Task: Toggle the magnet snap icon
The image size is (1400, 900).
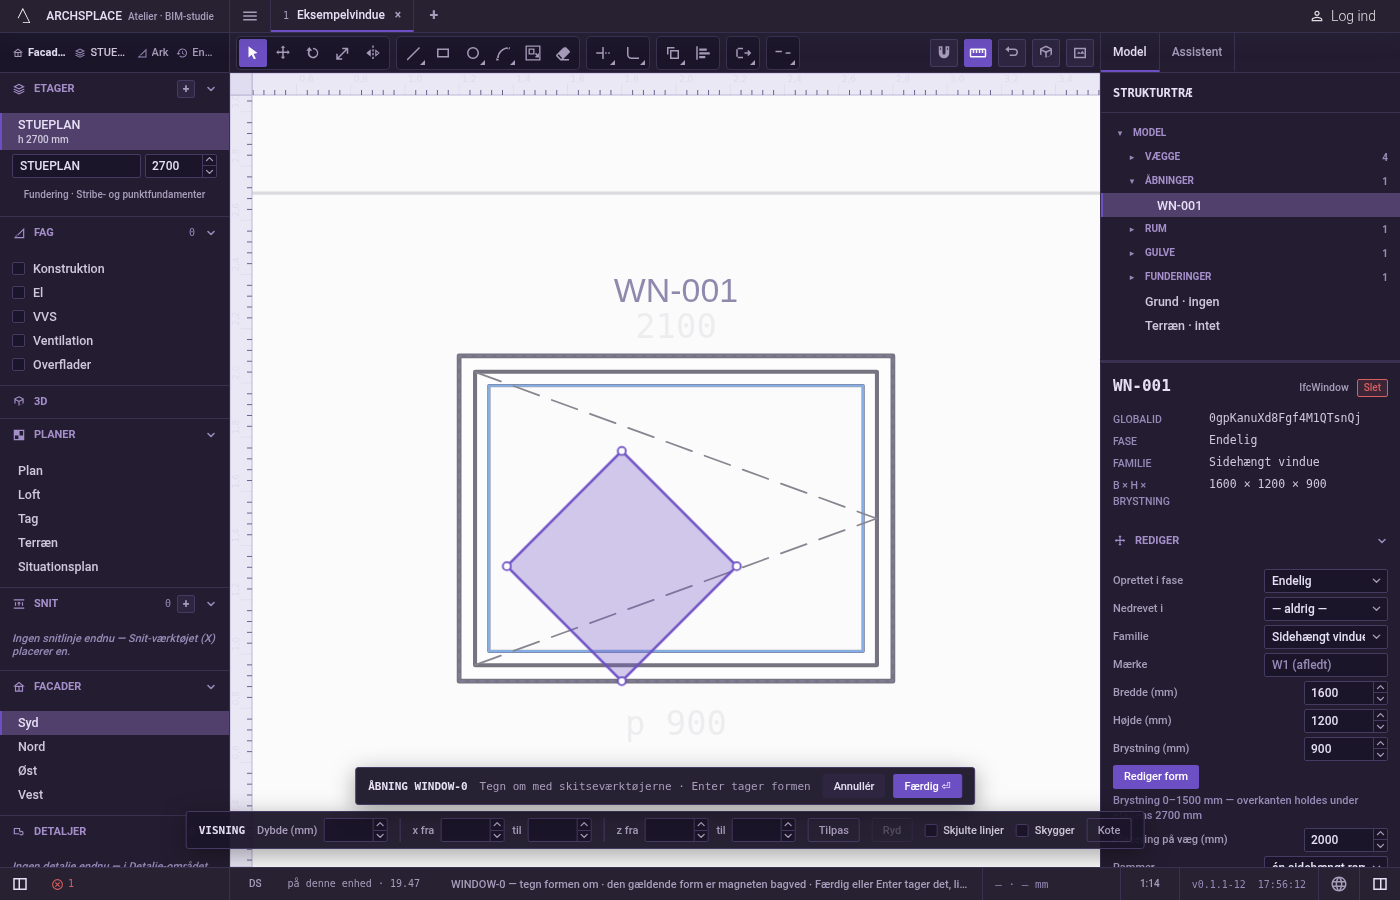Action: click(944, 53)
